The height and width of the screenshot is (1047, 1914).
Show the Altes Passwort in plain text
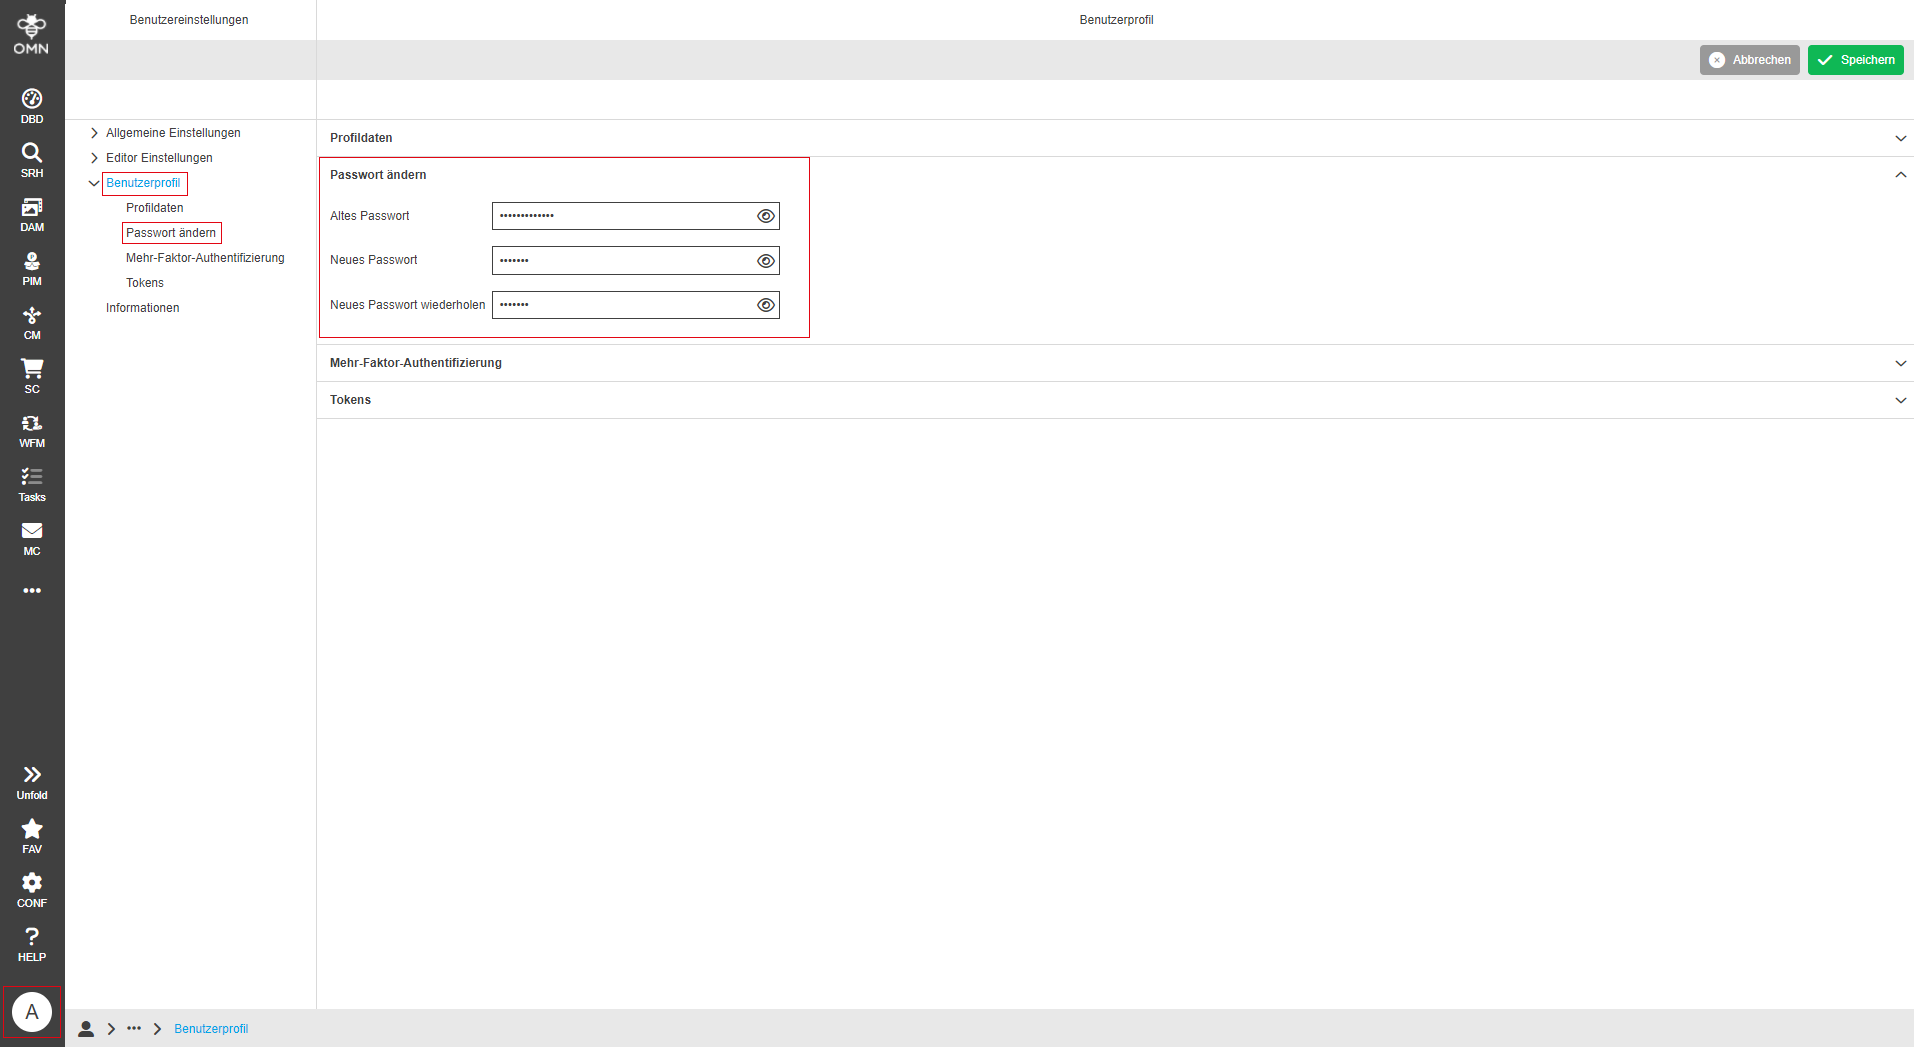pos(765,215)
